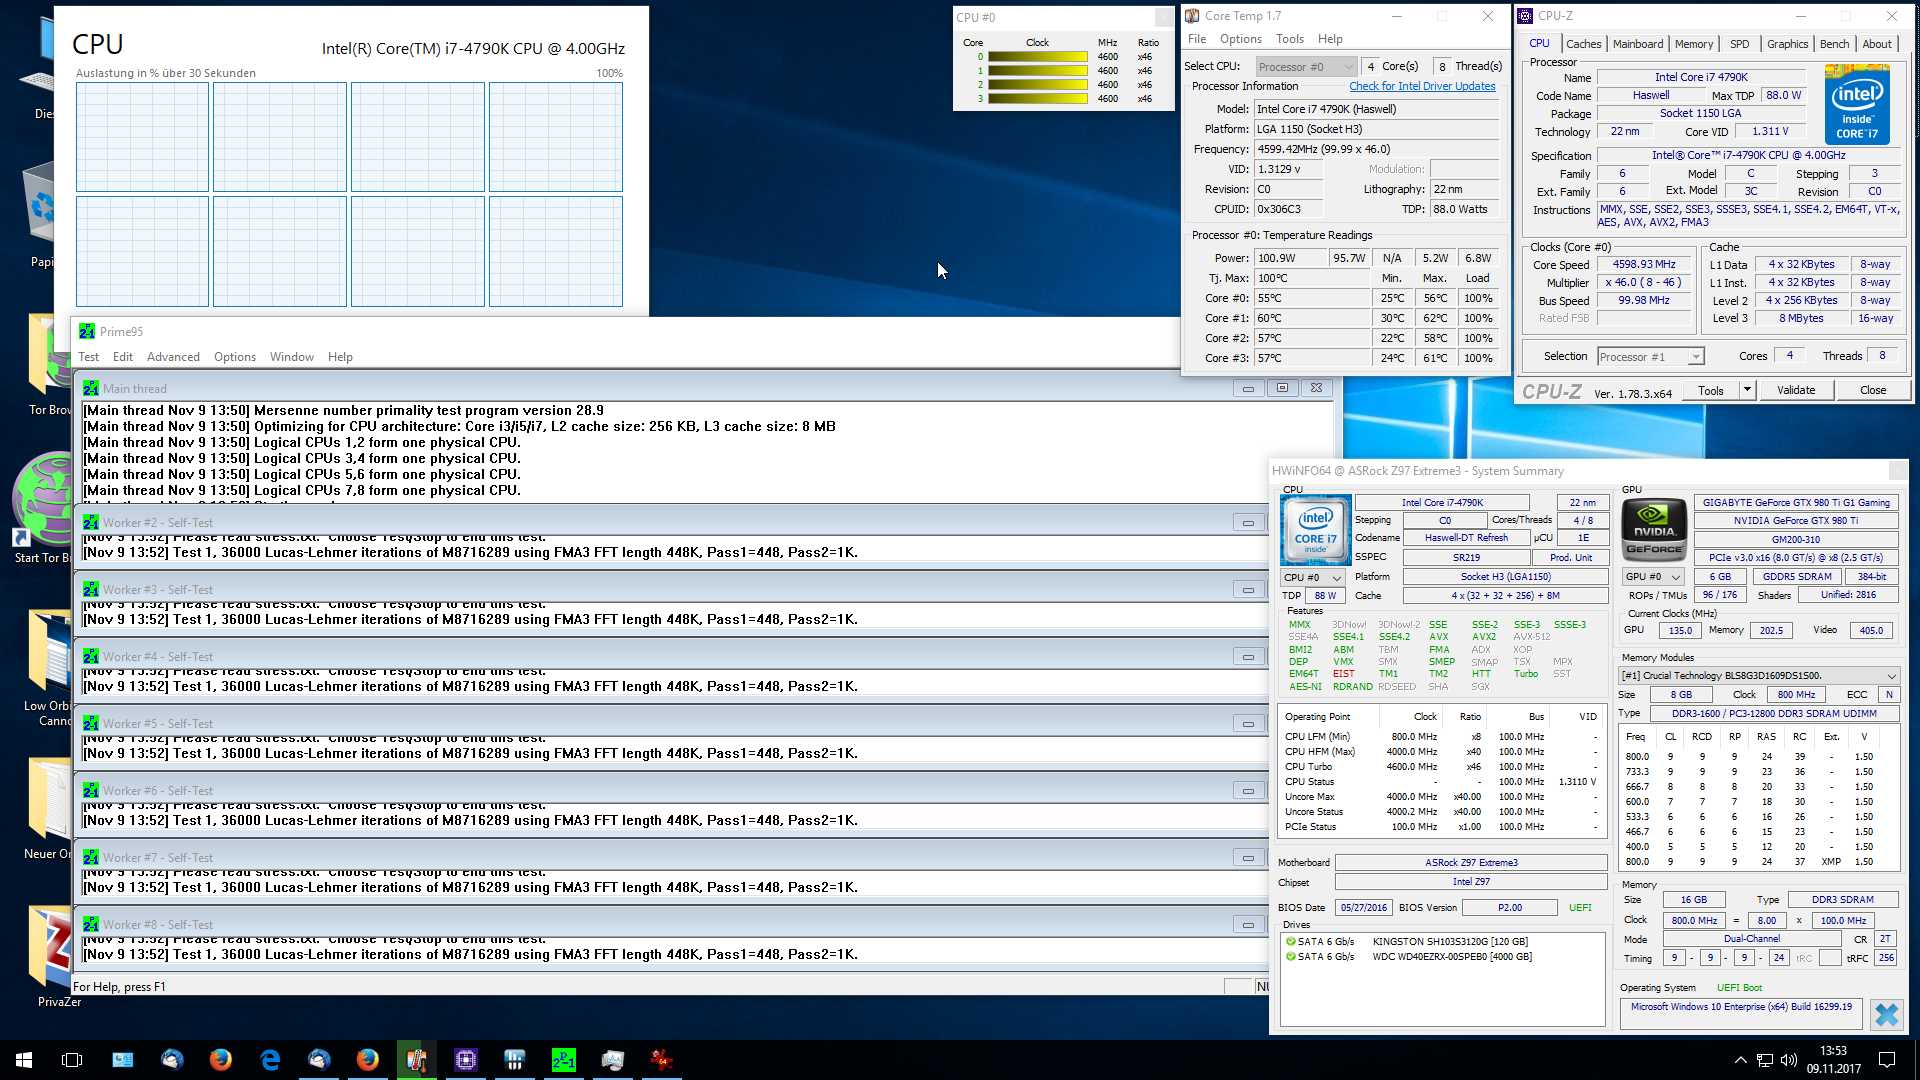
Task: Open Windows Task View on the taskbar
Action: tap(72, 1060)
